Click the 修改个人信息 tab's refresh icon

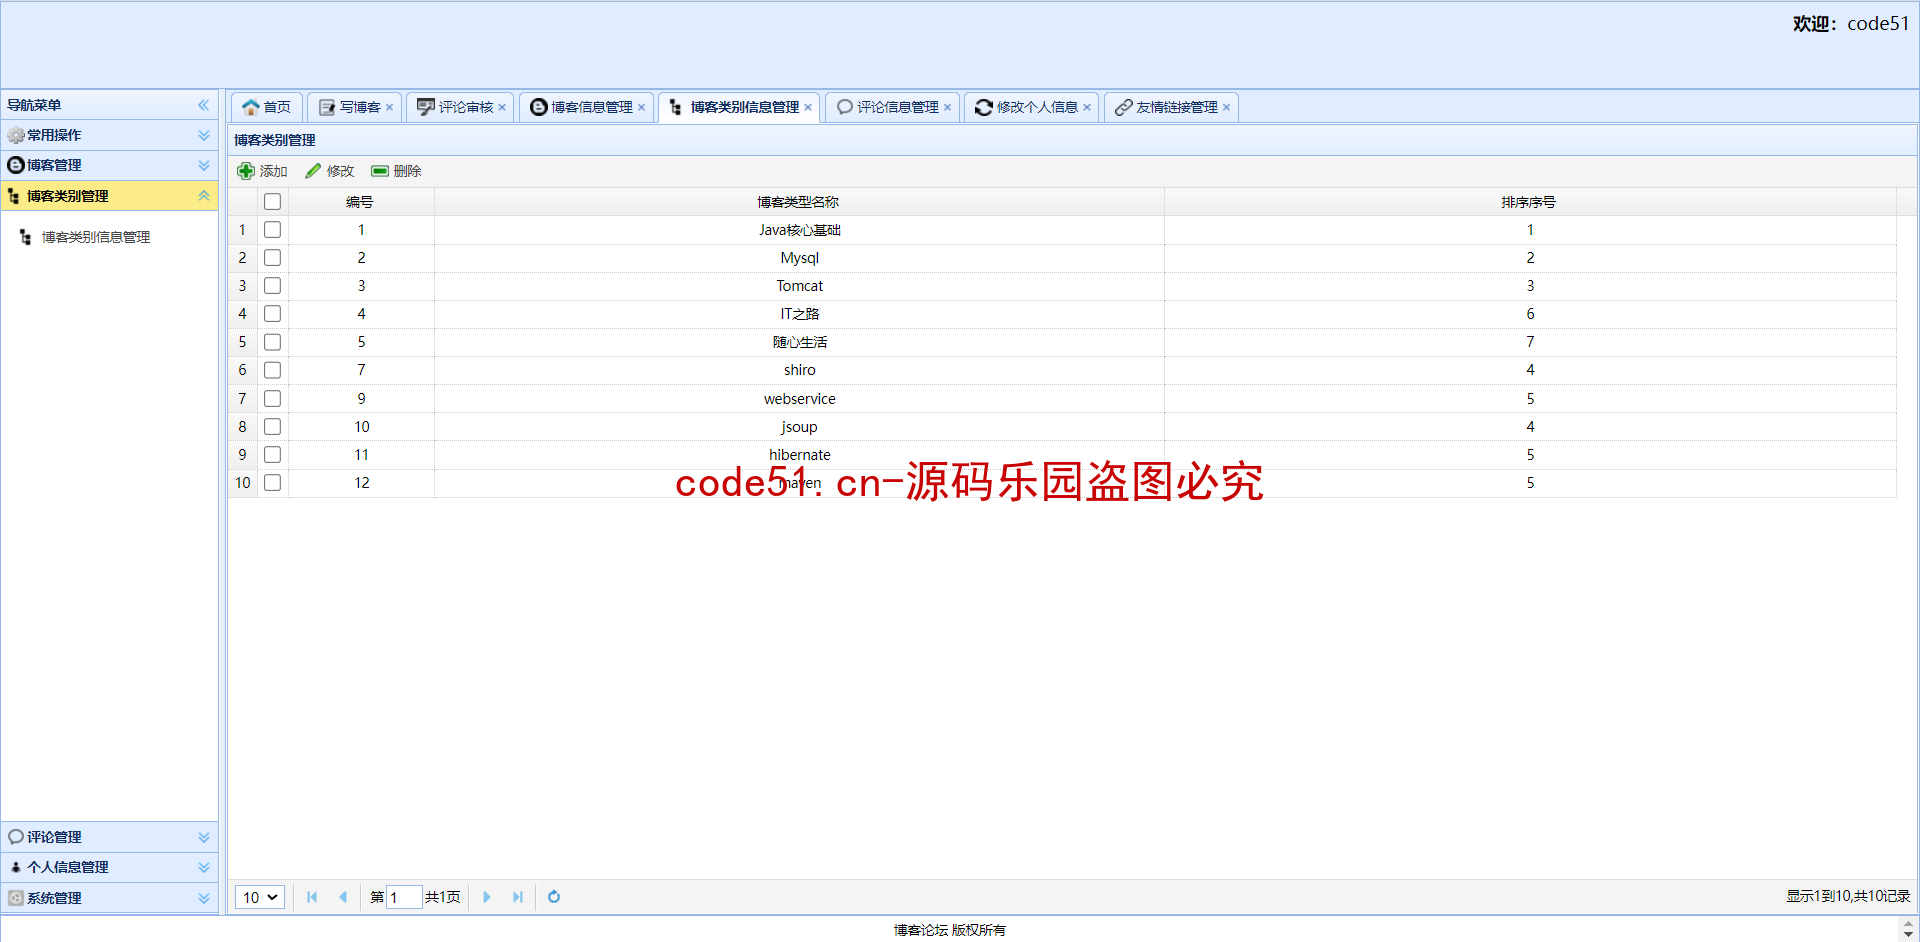pos(984,107)
